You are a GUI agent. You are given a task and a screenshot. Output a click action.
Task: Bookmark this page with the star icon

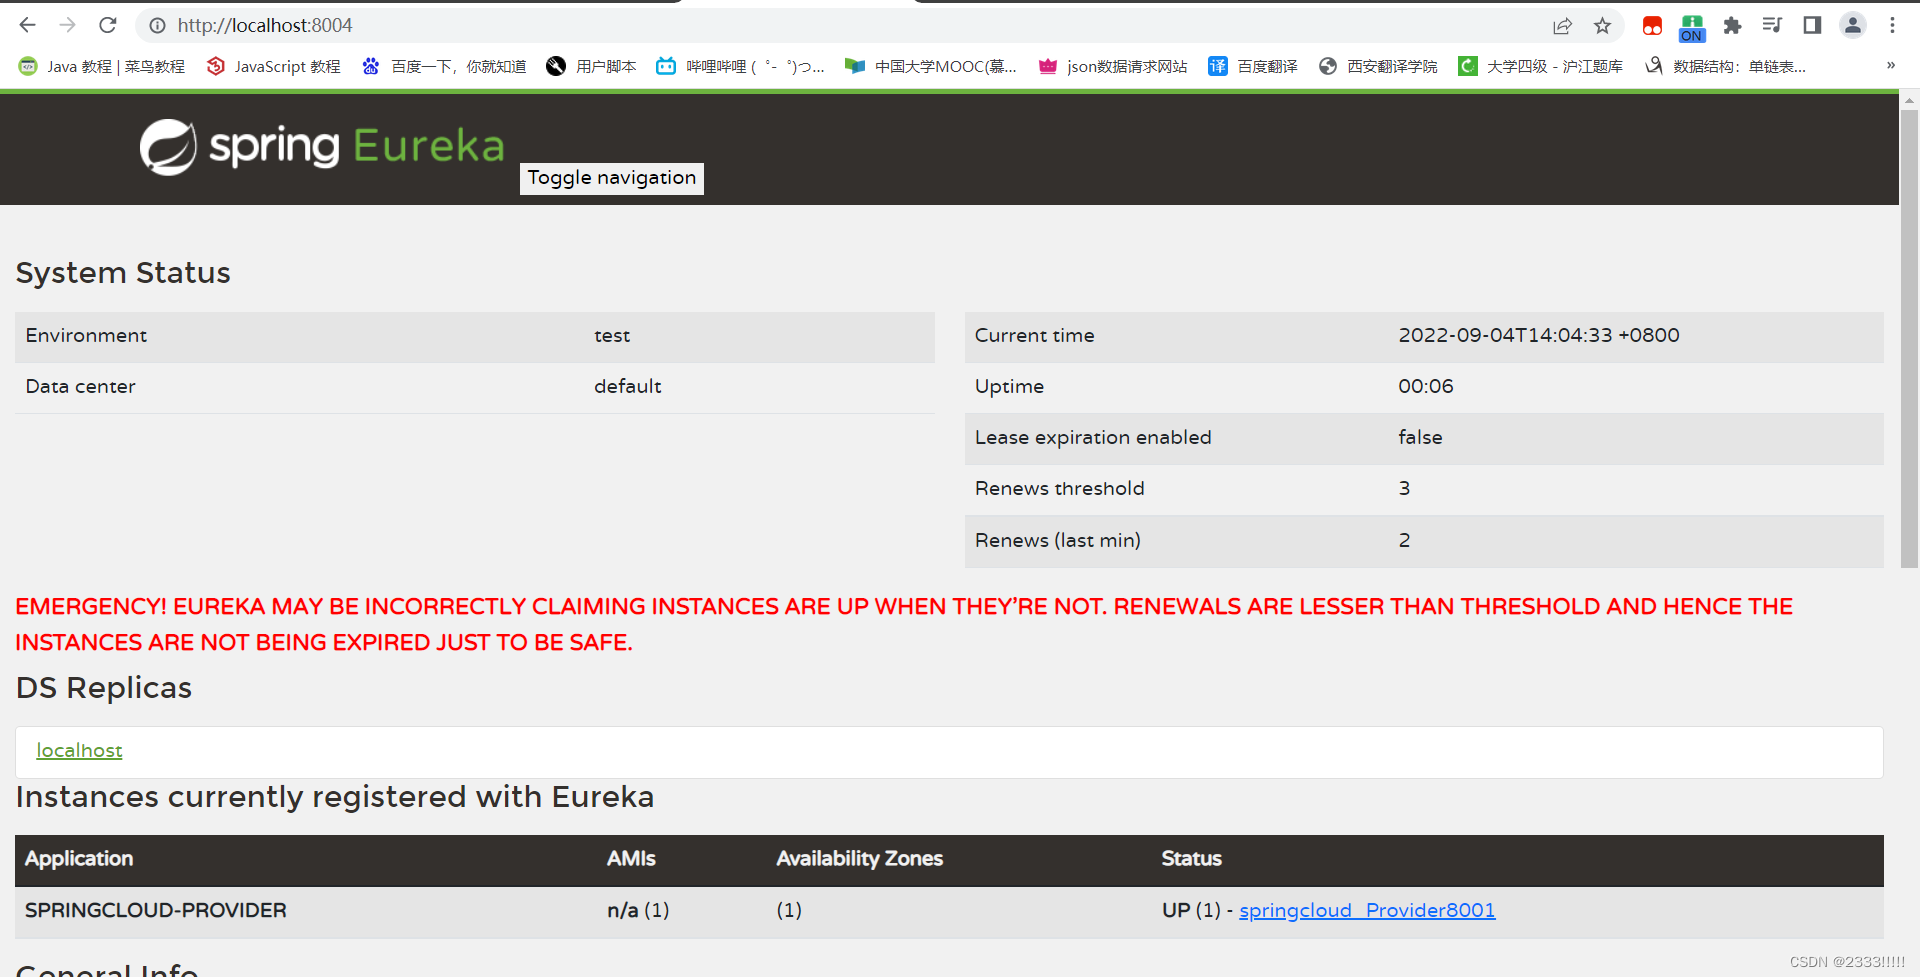tap(1603, 26)
